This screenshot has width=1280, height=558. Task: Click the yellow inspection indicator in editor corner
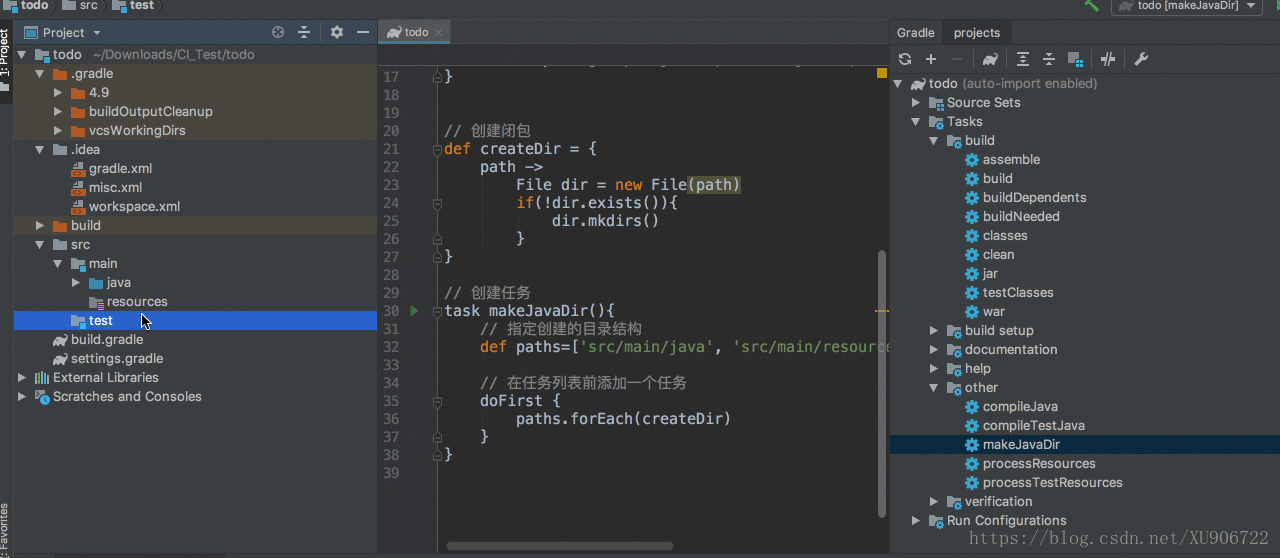coord(882,73)
